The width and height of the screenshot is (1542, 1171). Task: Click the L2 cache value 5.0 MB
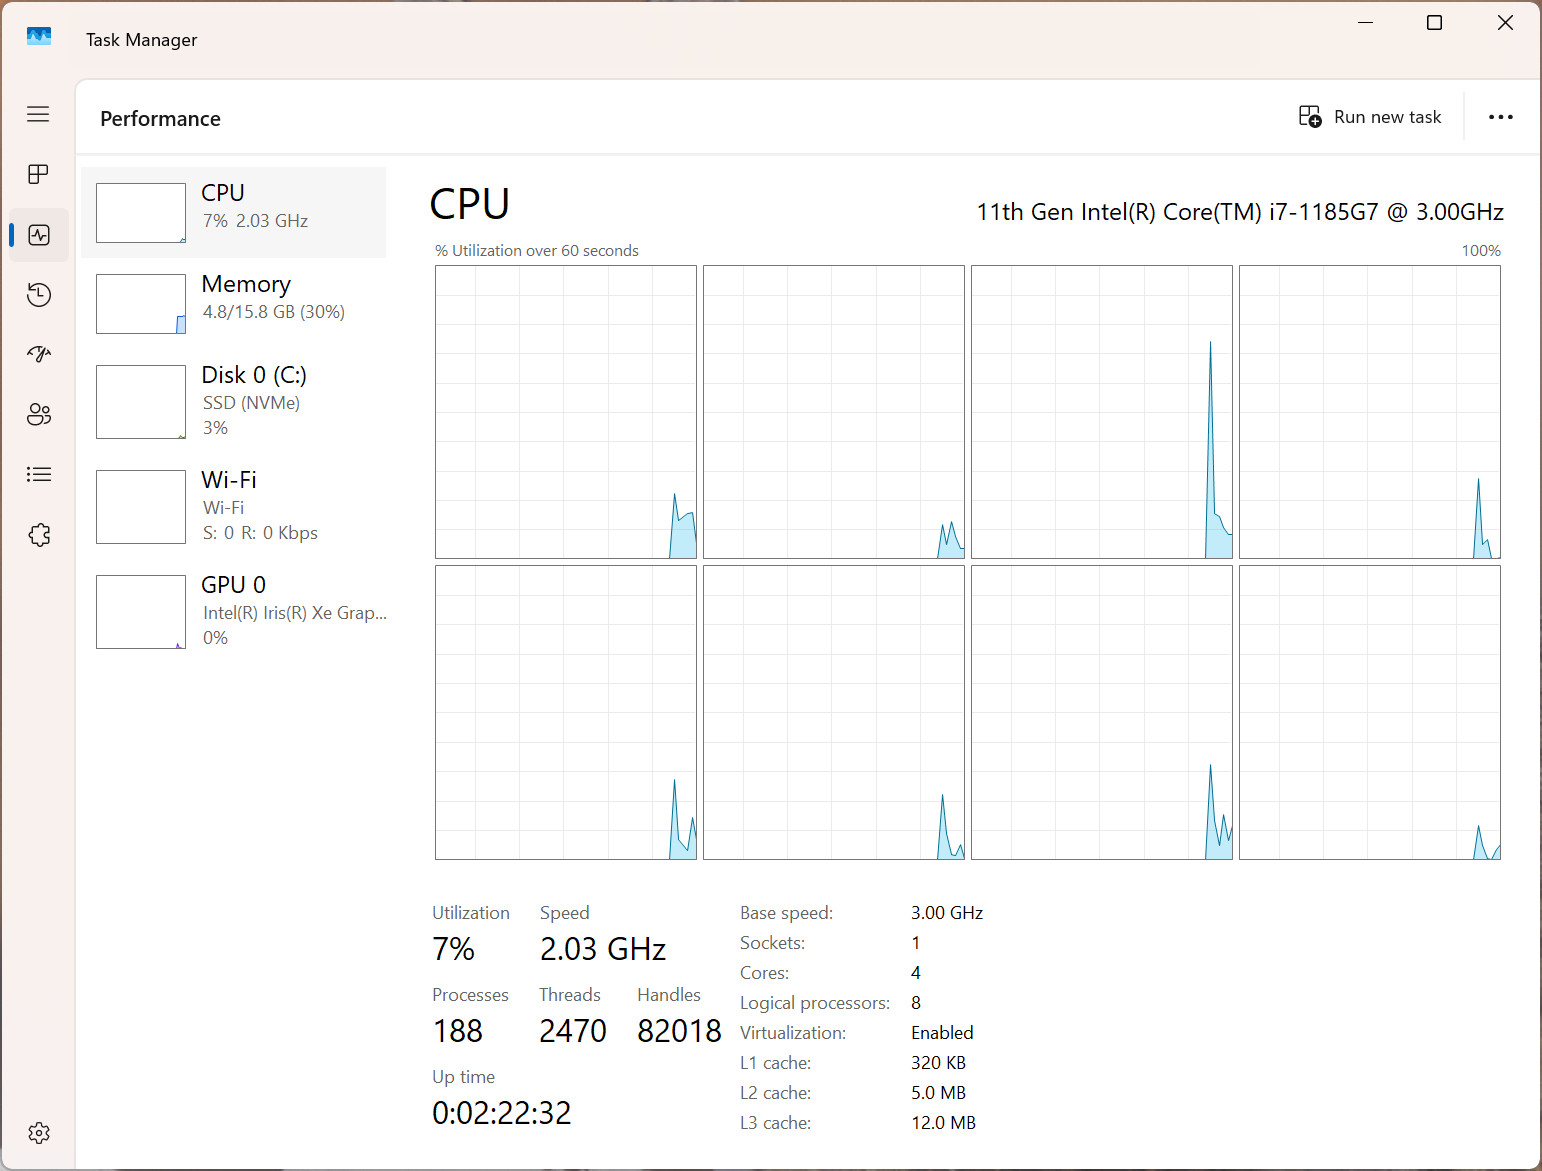pyautogui.click(x=938, y=1093)
